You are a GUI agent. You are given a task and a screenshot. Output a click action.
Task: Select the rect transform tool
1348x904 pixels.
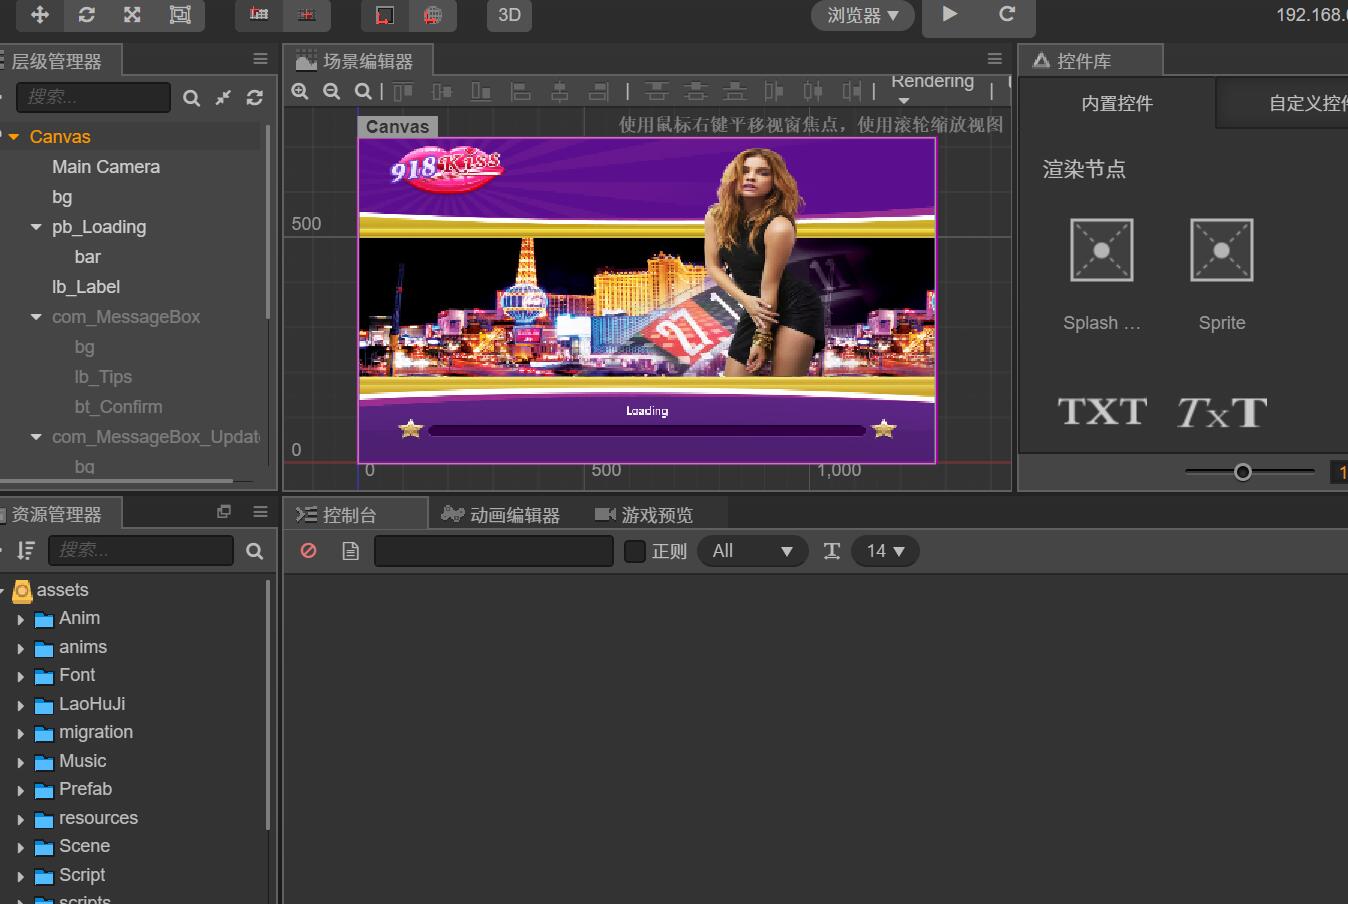[180, 15]
